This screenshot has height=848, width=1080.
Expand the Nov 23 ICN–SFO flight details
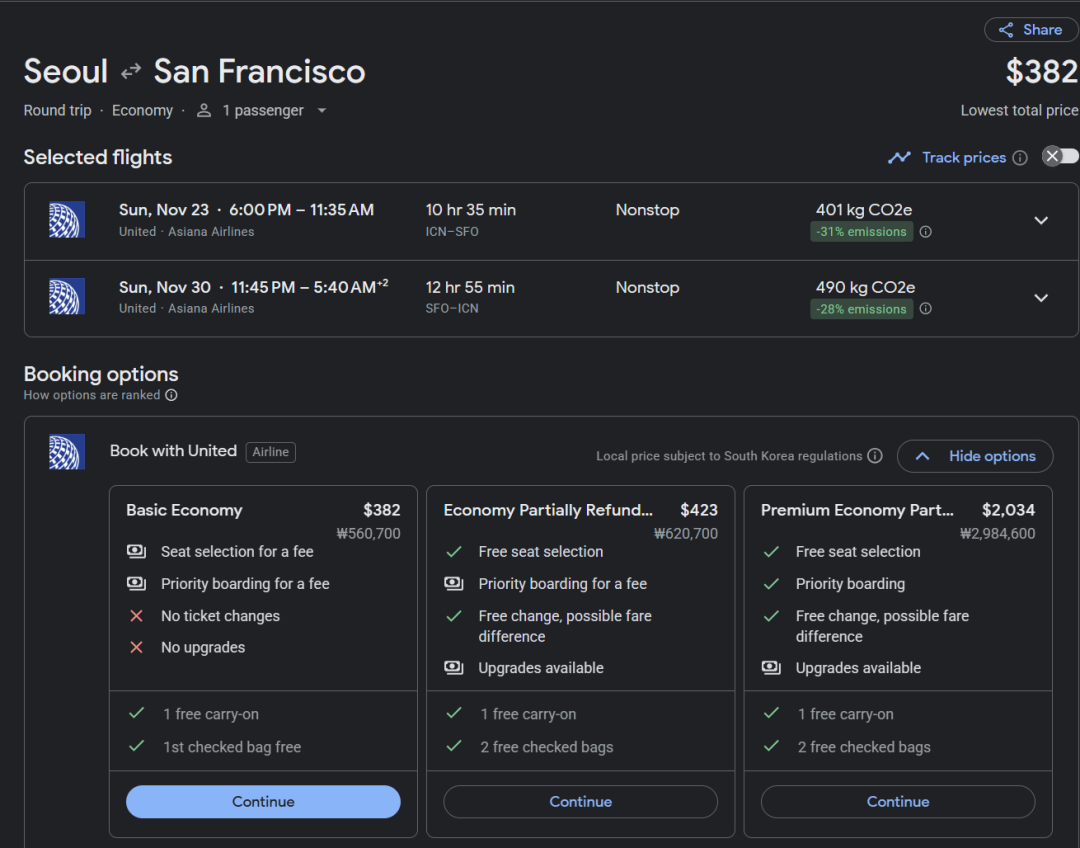[x=1041, y=221]
